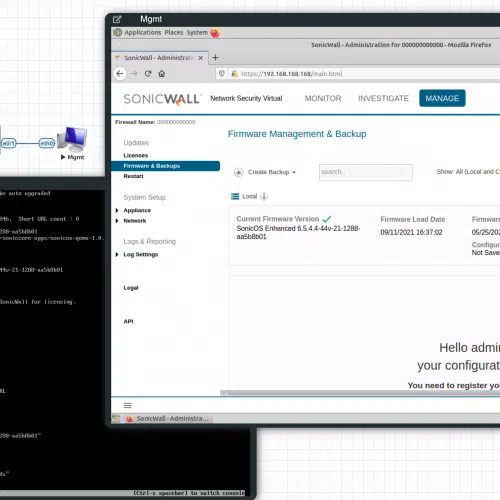This screenshot has width=500, height=500.
Task: Toggle the hamburger menu at sidebar bottom
Action: tap(127, 405)
